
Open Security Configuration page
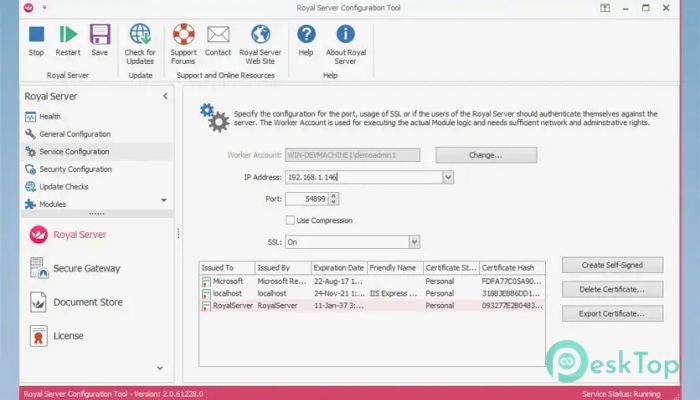tap(96, 169)
